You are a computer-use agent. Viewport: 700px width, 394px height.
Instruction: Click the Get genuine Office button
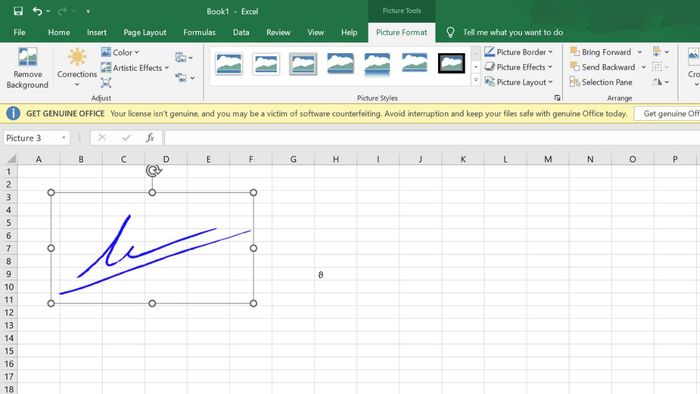tap(668, 114)
